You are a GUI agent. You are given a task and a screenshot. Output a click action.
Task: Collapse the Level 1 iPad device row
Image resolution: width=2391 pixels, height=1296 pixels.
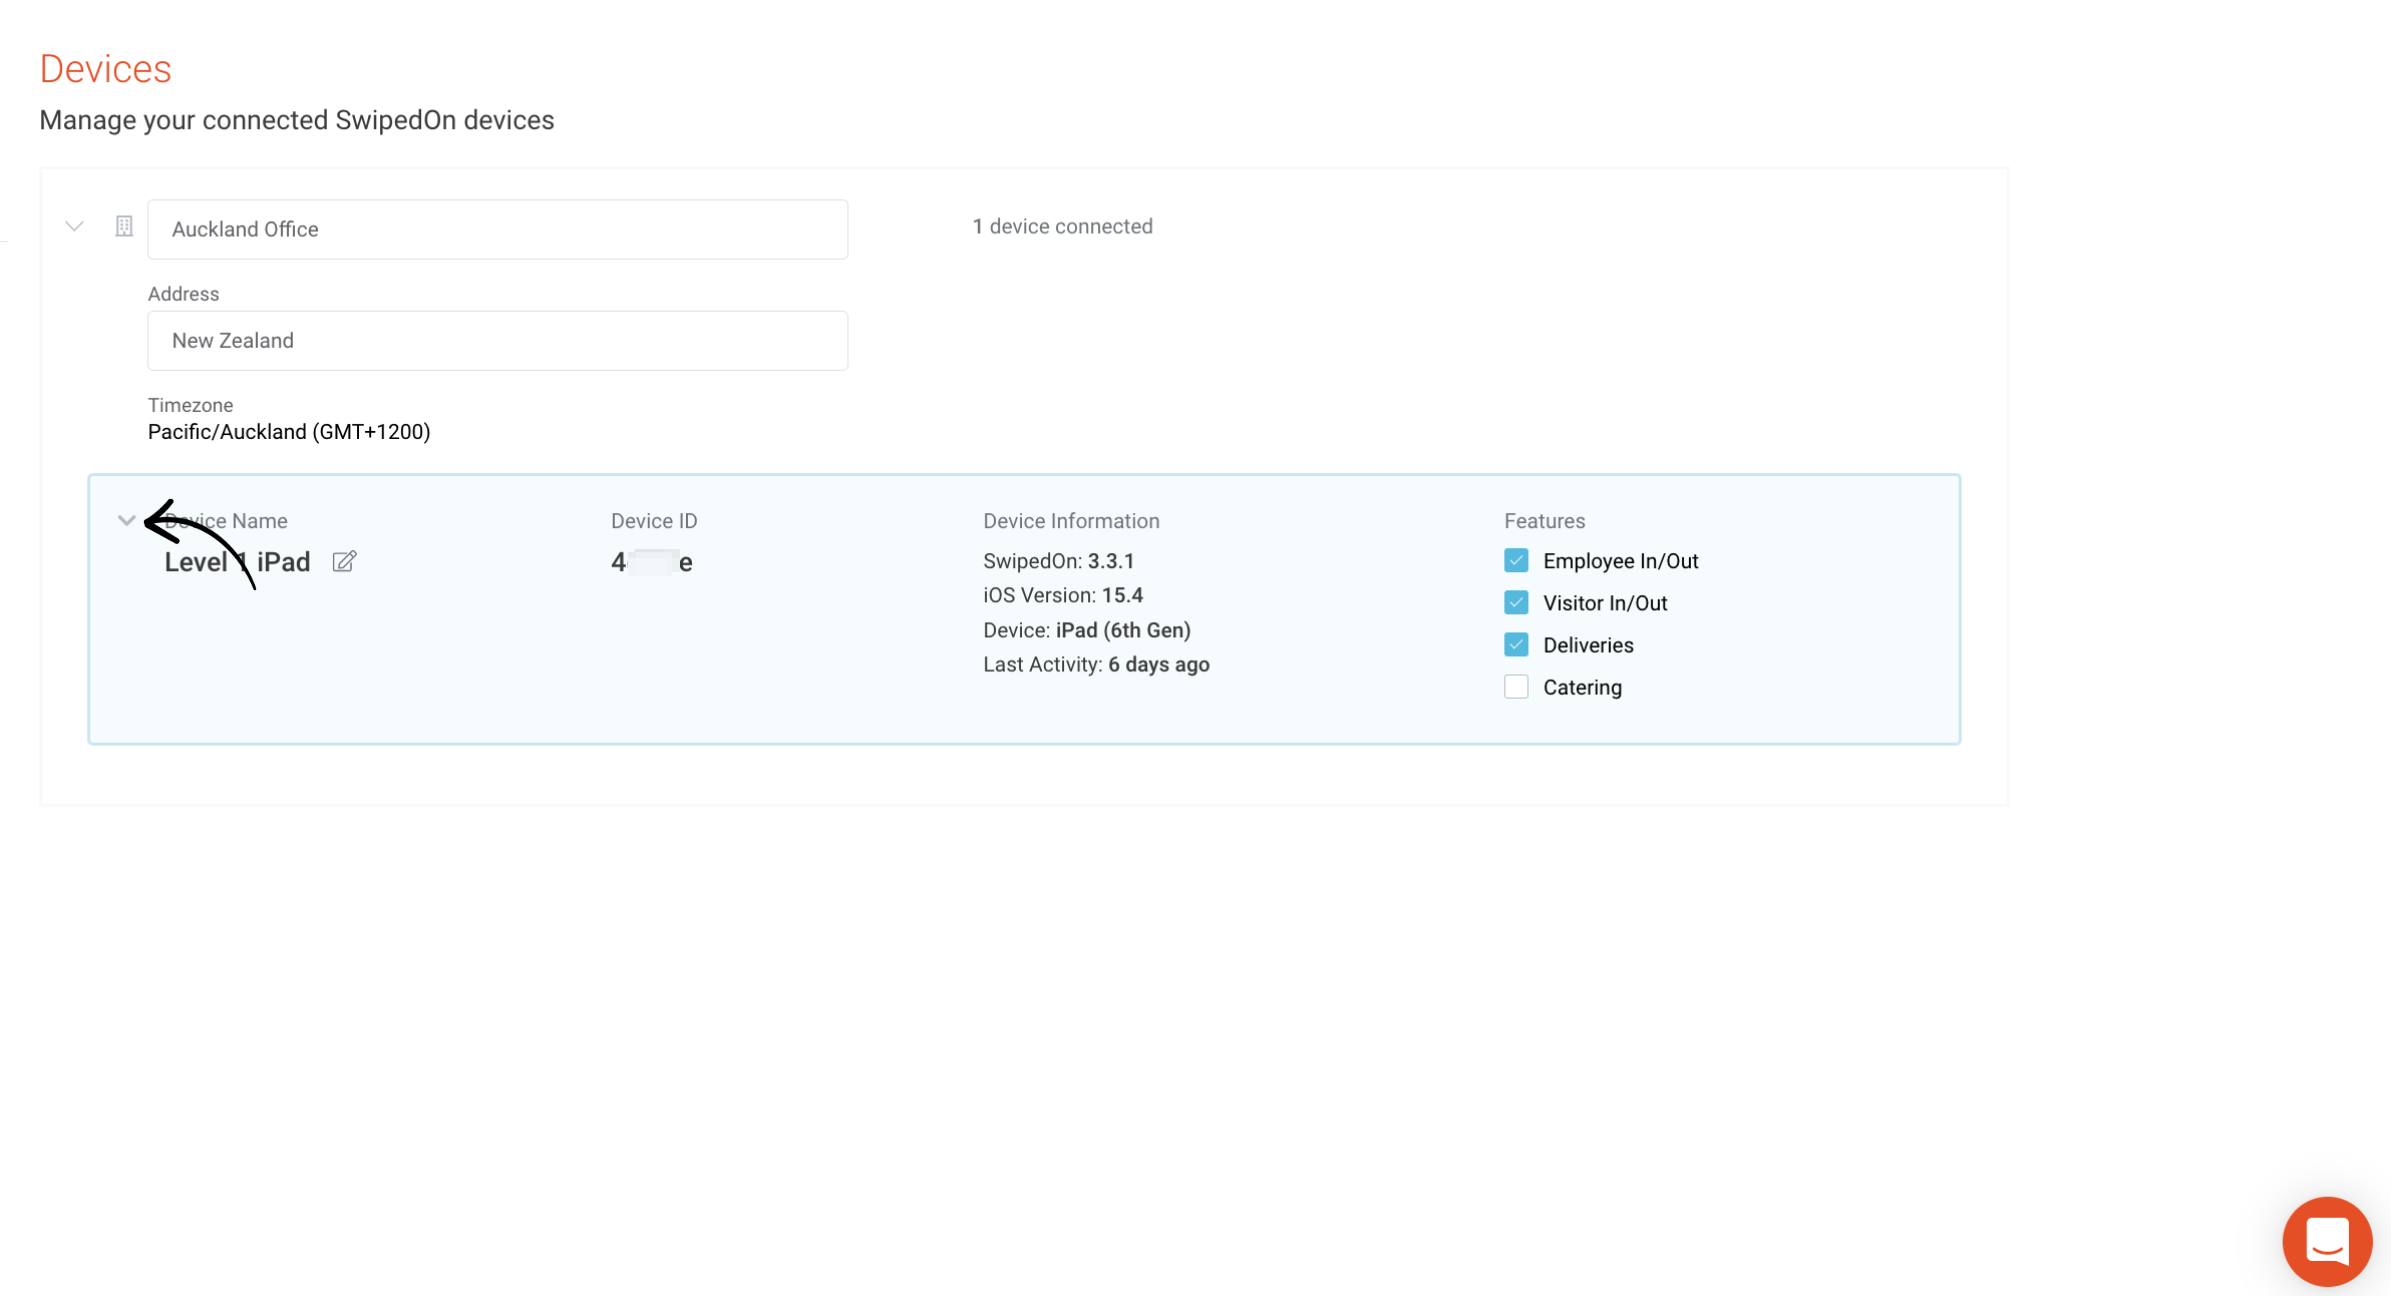tap(126, 520)
